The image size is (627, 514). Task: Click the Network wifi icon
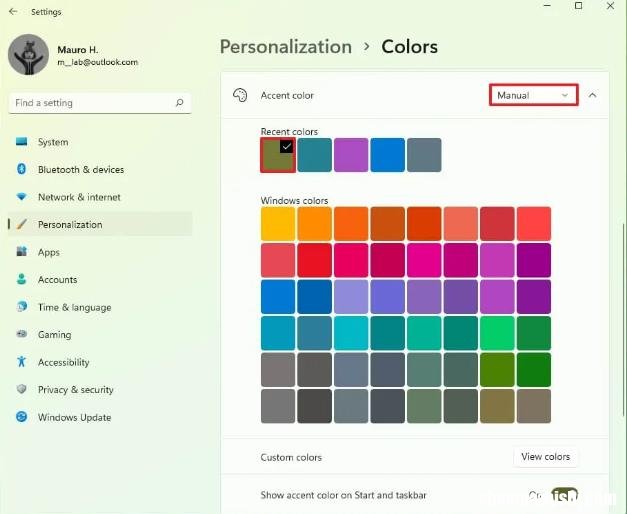tap(22, 197)
